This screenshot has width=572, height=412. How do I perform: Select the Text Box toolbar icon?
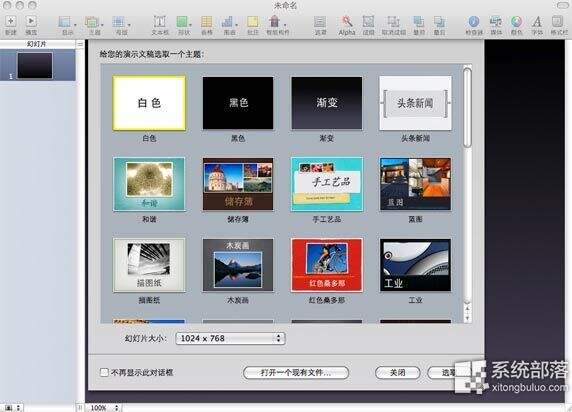click(159, 22)
